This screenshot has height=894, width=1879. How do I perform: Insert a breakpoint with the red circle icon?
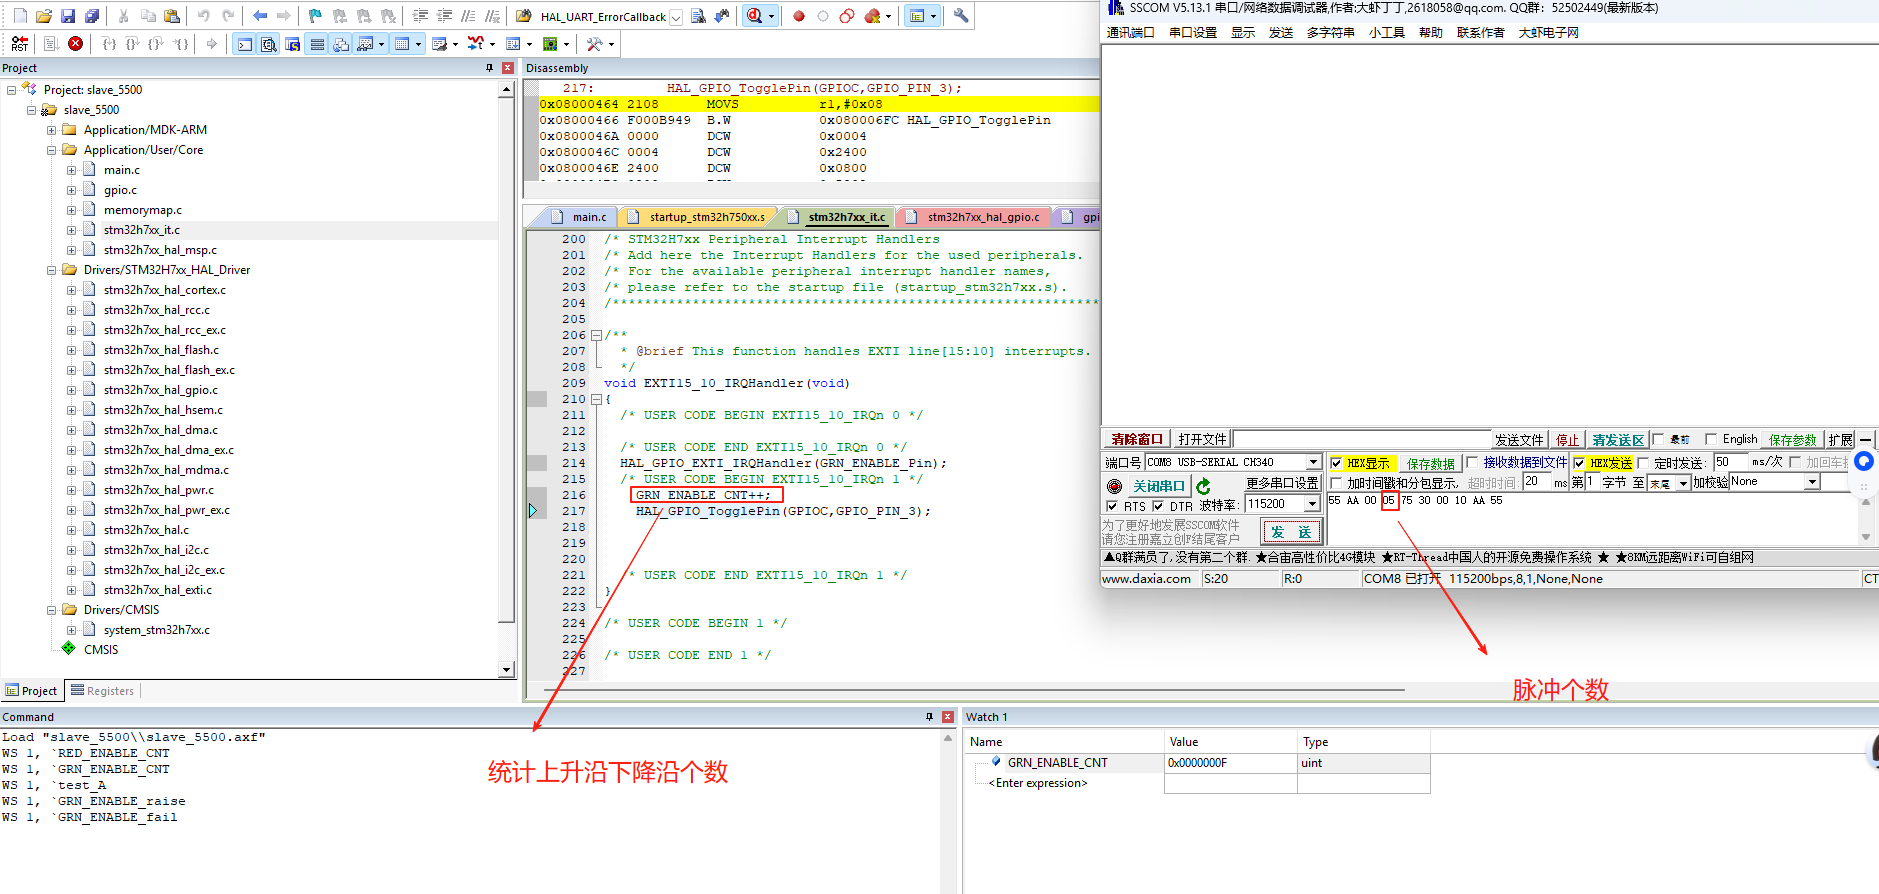[x=799, y=16]
